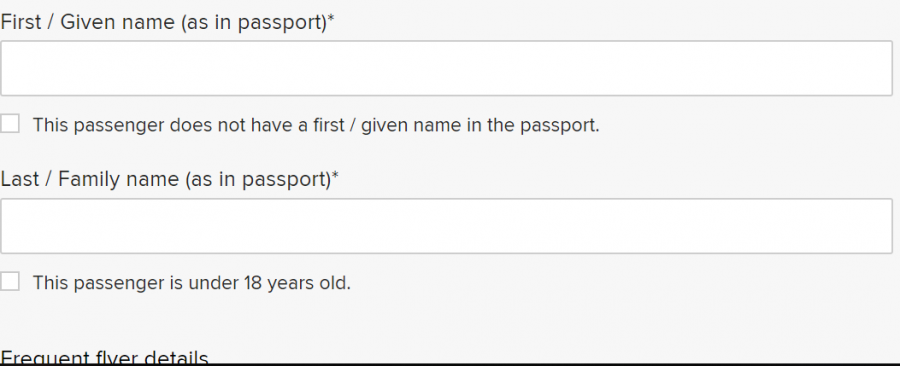Image resolution: width=900 pixels, height=366 pixels.
Task: Click the asterisk after the given name label
Action: [x=331, y=18]
